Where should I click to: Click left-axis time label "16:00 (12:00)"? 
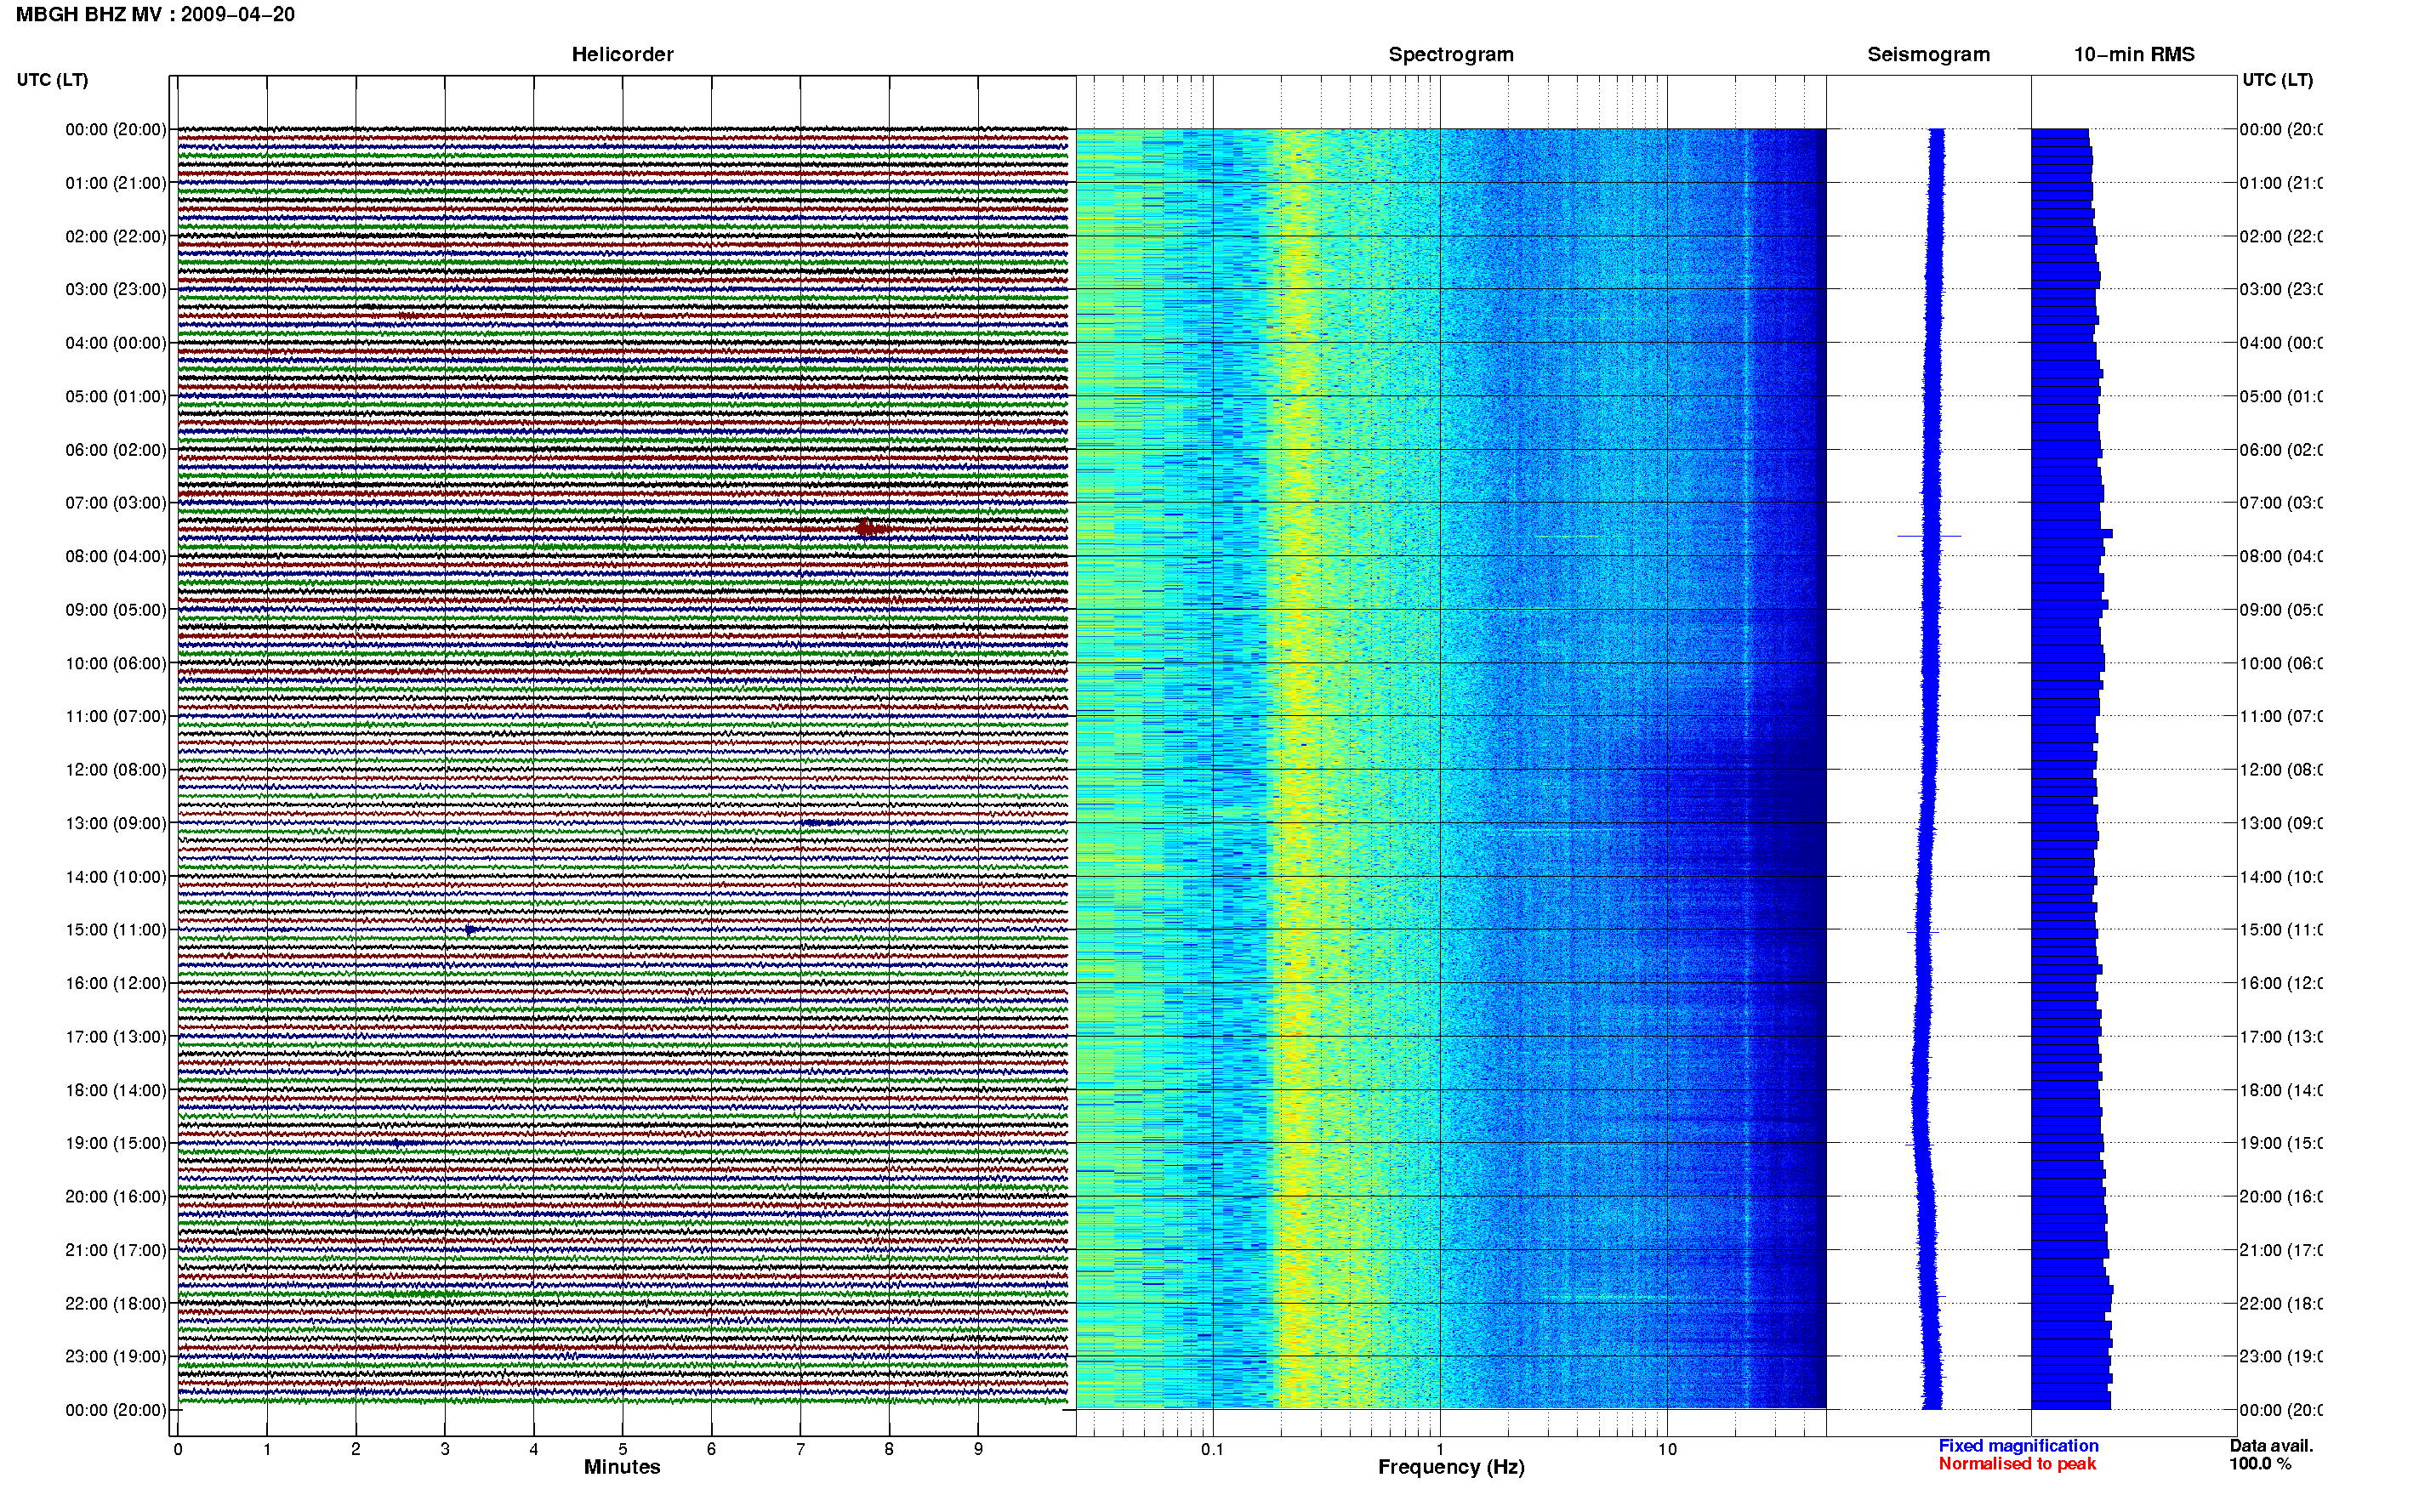pyautogui.click(x=116, y=983)
